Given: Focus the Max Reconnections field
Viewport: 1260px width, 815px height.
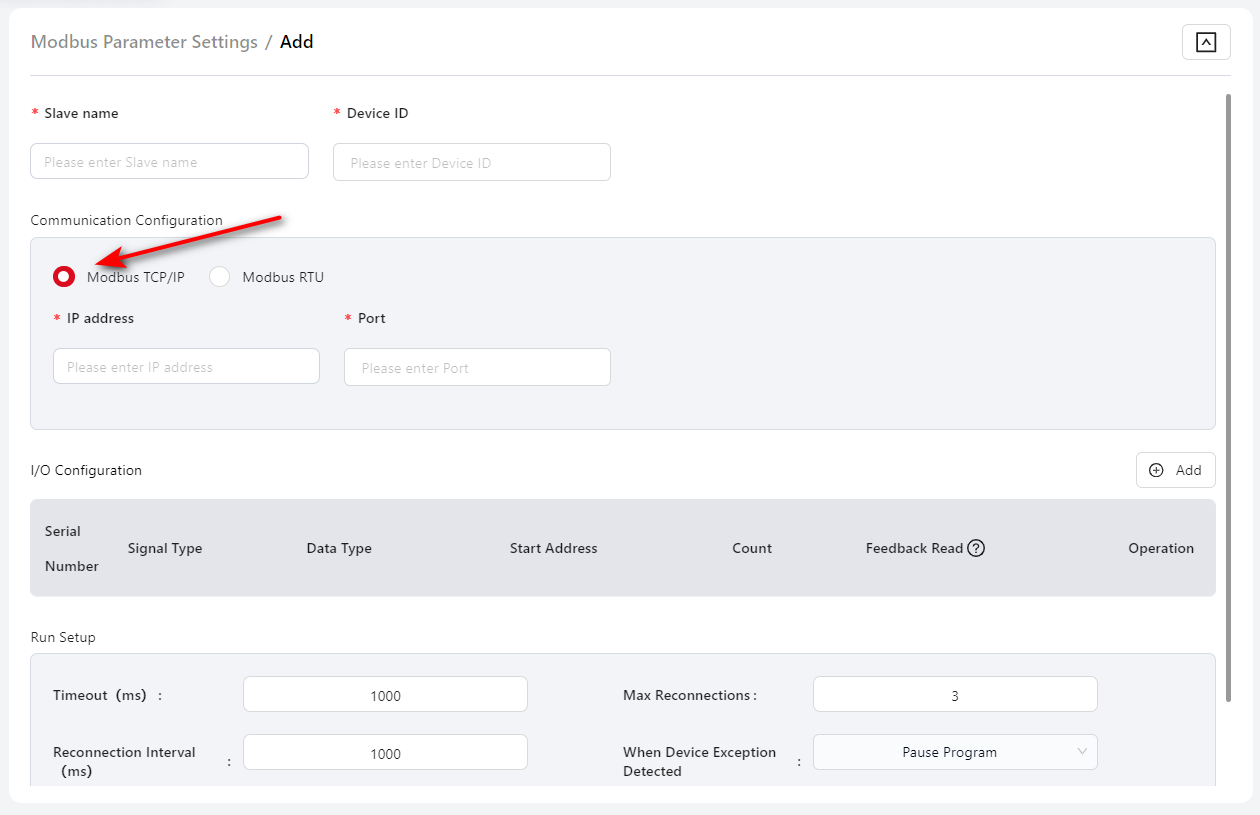Looking at the screenshot, I should [955, 695].
